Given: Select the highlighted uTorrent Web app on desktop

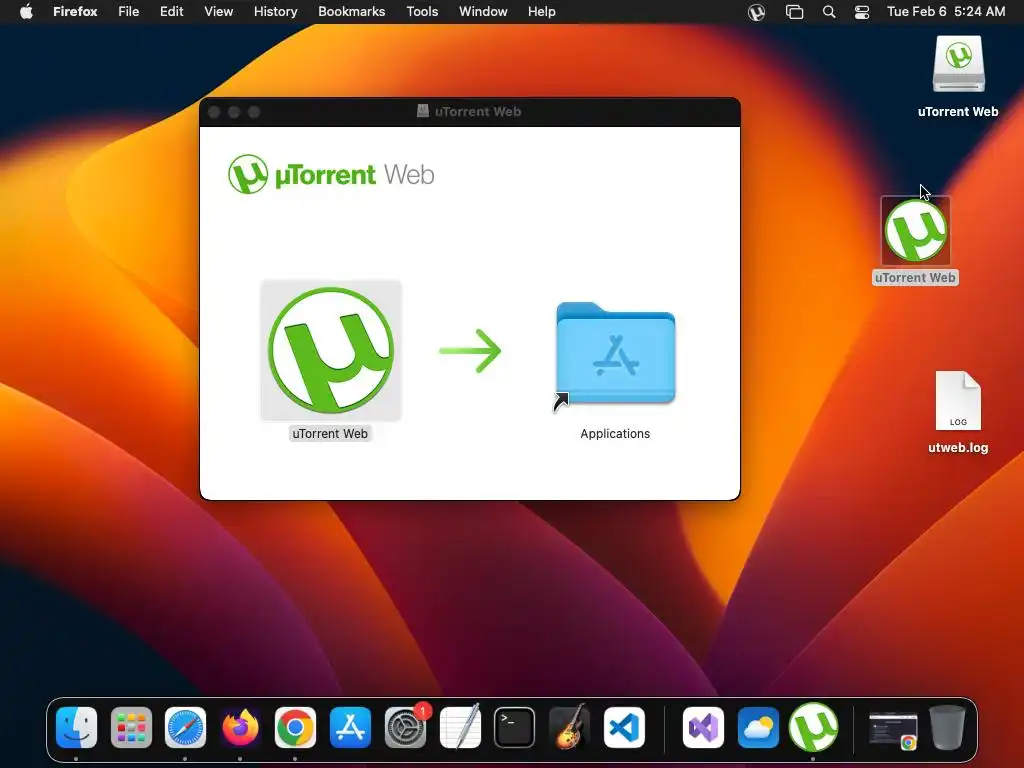Looking at the screenshot, I should pyautogui.click(x=916, y=231).
